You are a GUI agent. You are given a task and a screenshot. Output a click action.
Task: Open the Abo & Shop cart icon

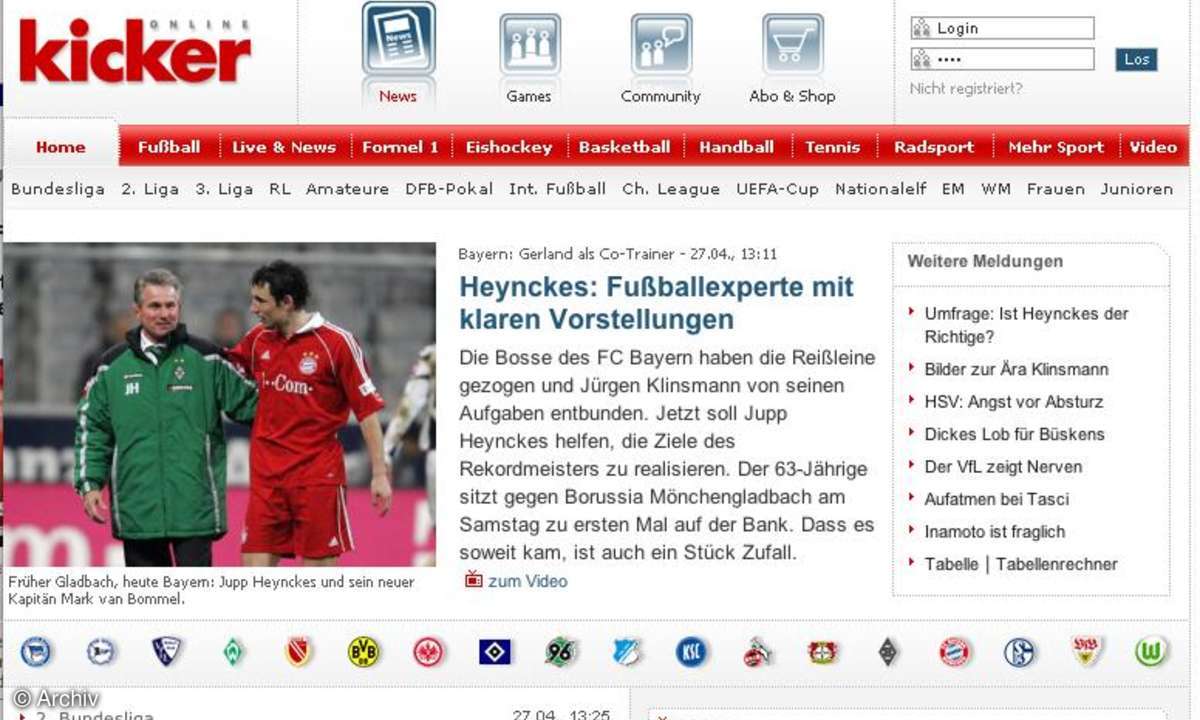[792, 44]
